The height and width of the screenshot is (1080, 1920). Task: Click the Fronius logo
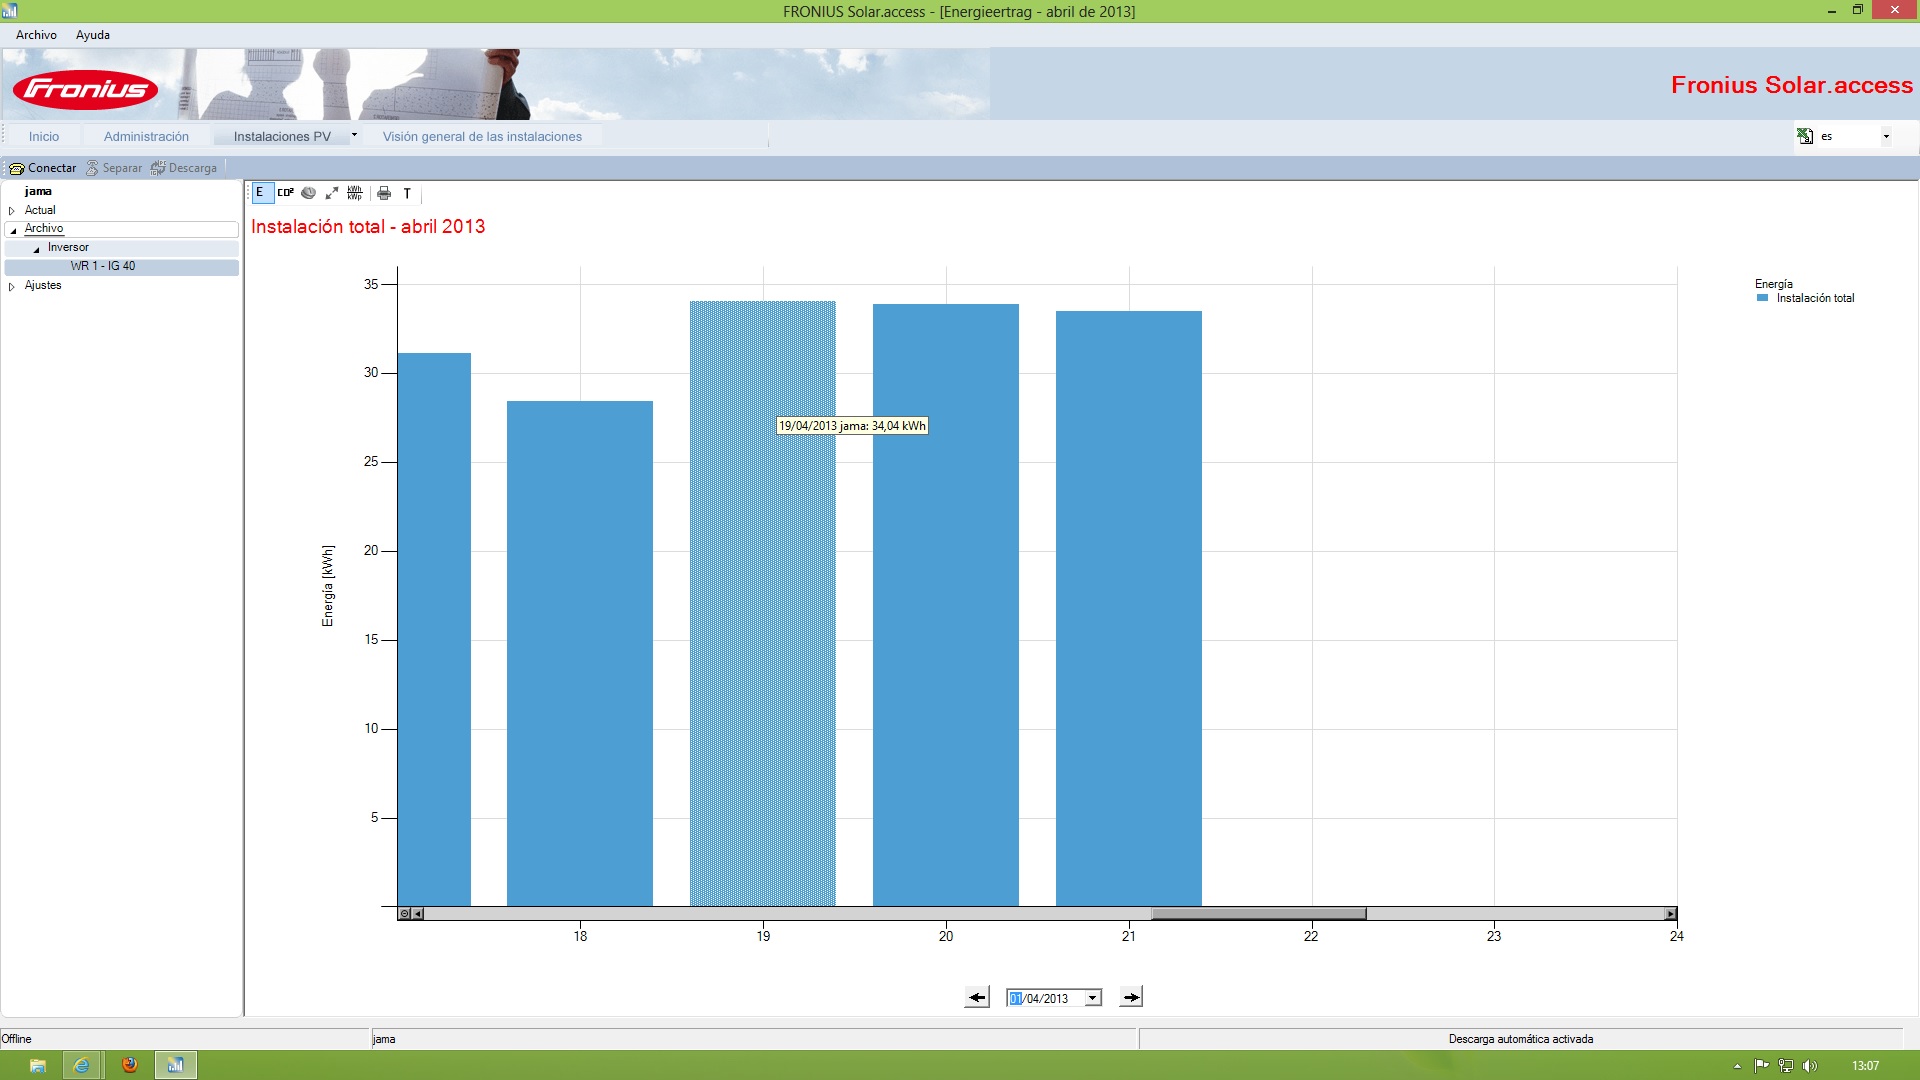85,90
